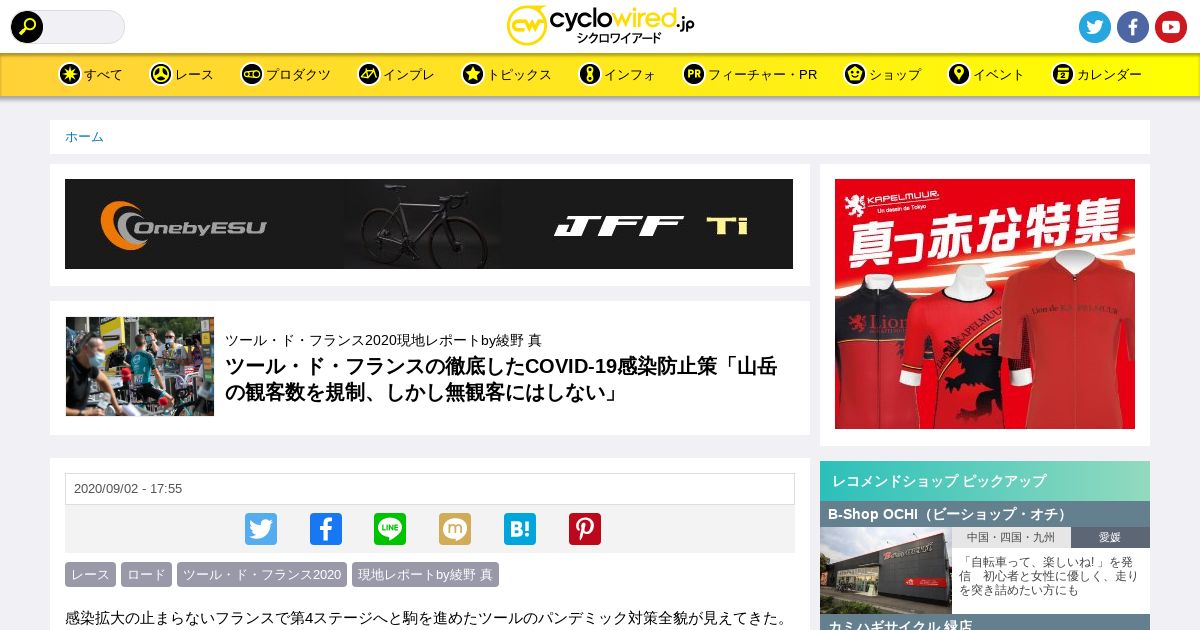Click the インフォ menu icon
1200x630 pixels.
tap(590, 74)
